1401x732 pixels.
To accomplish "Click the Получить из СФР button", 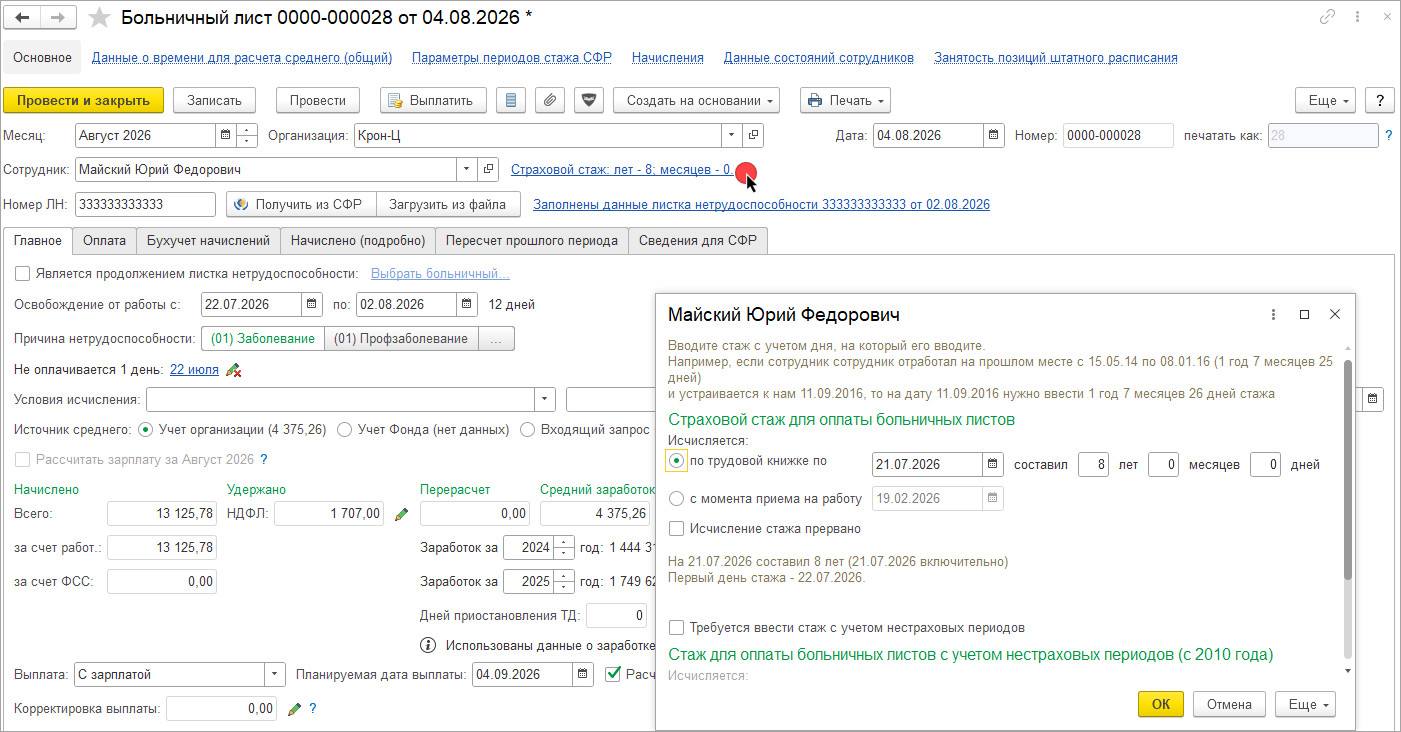I will coord(301,205).
